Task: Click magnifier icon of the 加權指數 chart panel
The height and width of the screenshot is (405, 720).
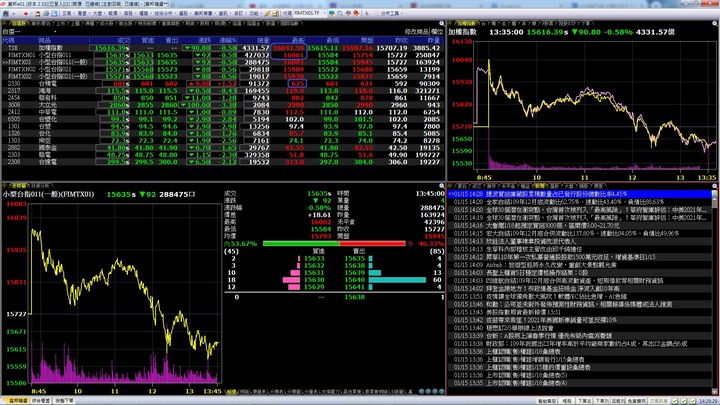Action: 715,23
